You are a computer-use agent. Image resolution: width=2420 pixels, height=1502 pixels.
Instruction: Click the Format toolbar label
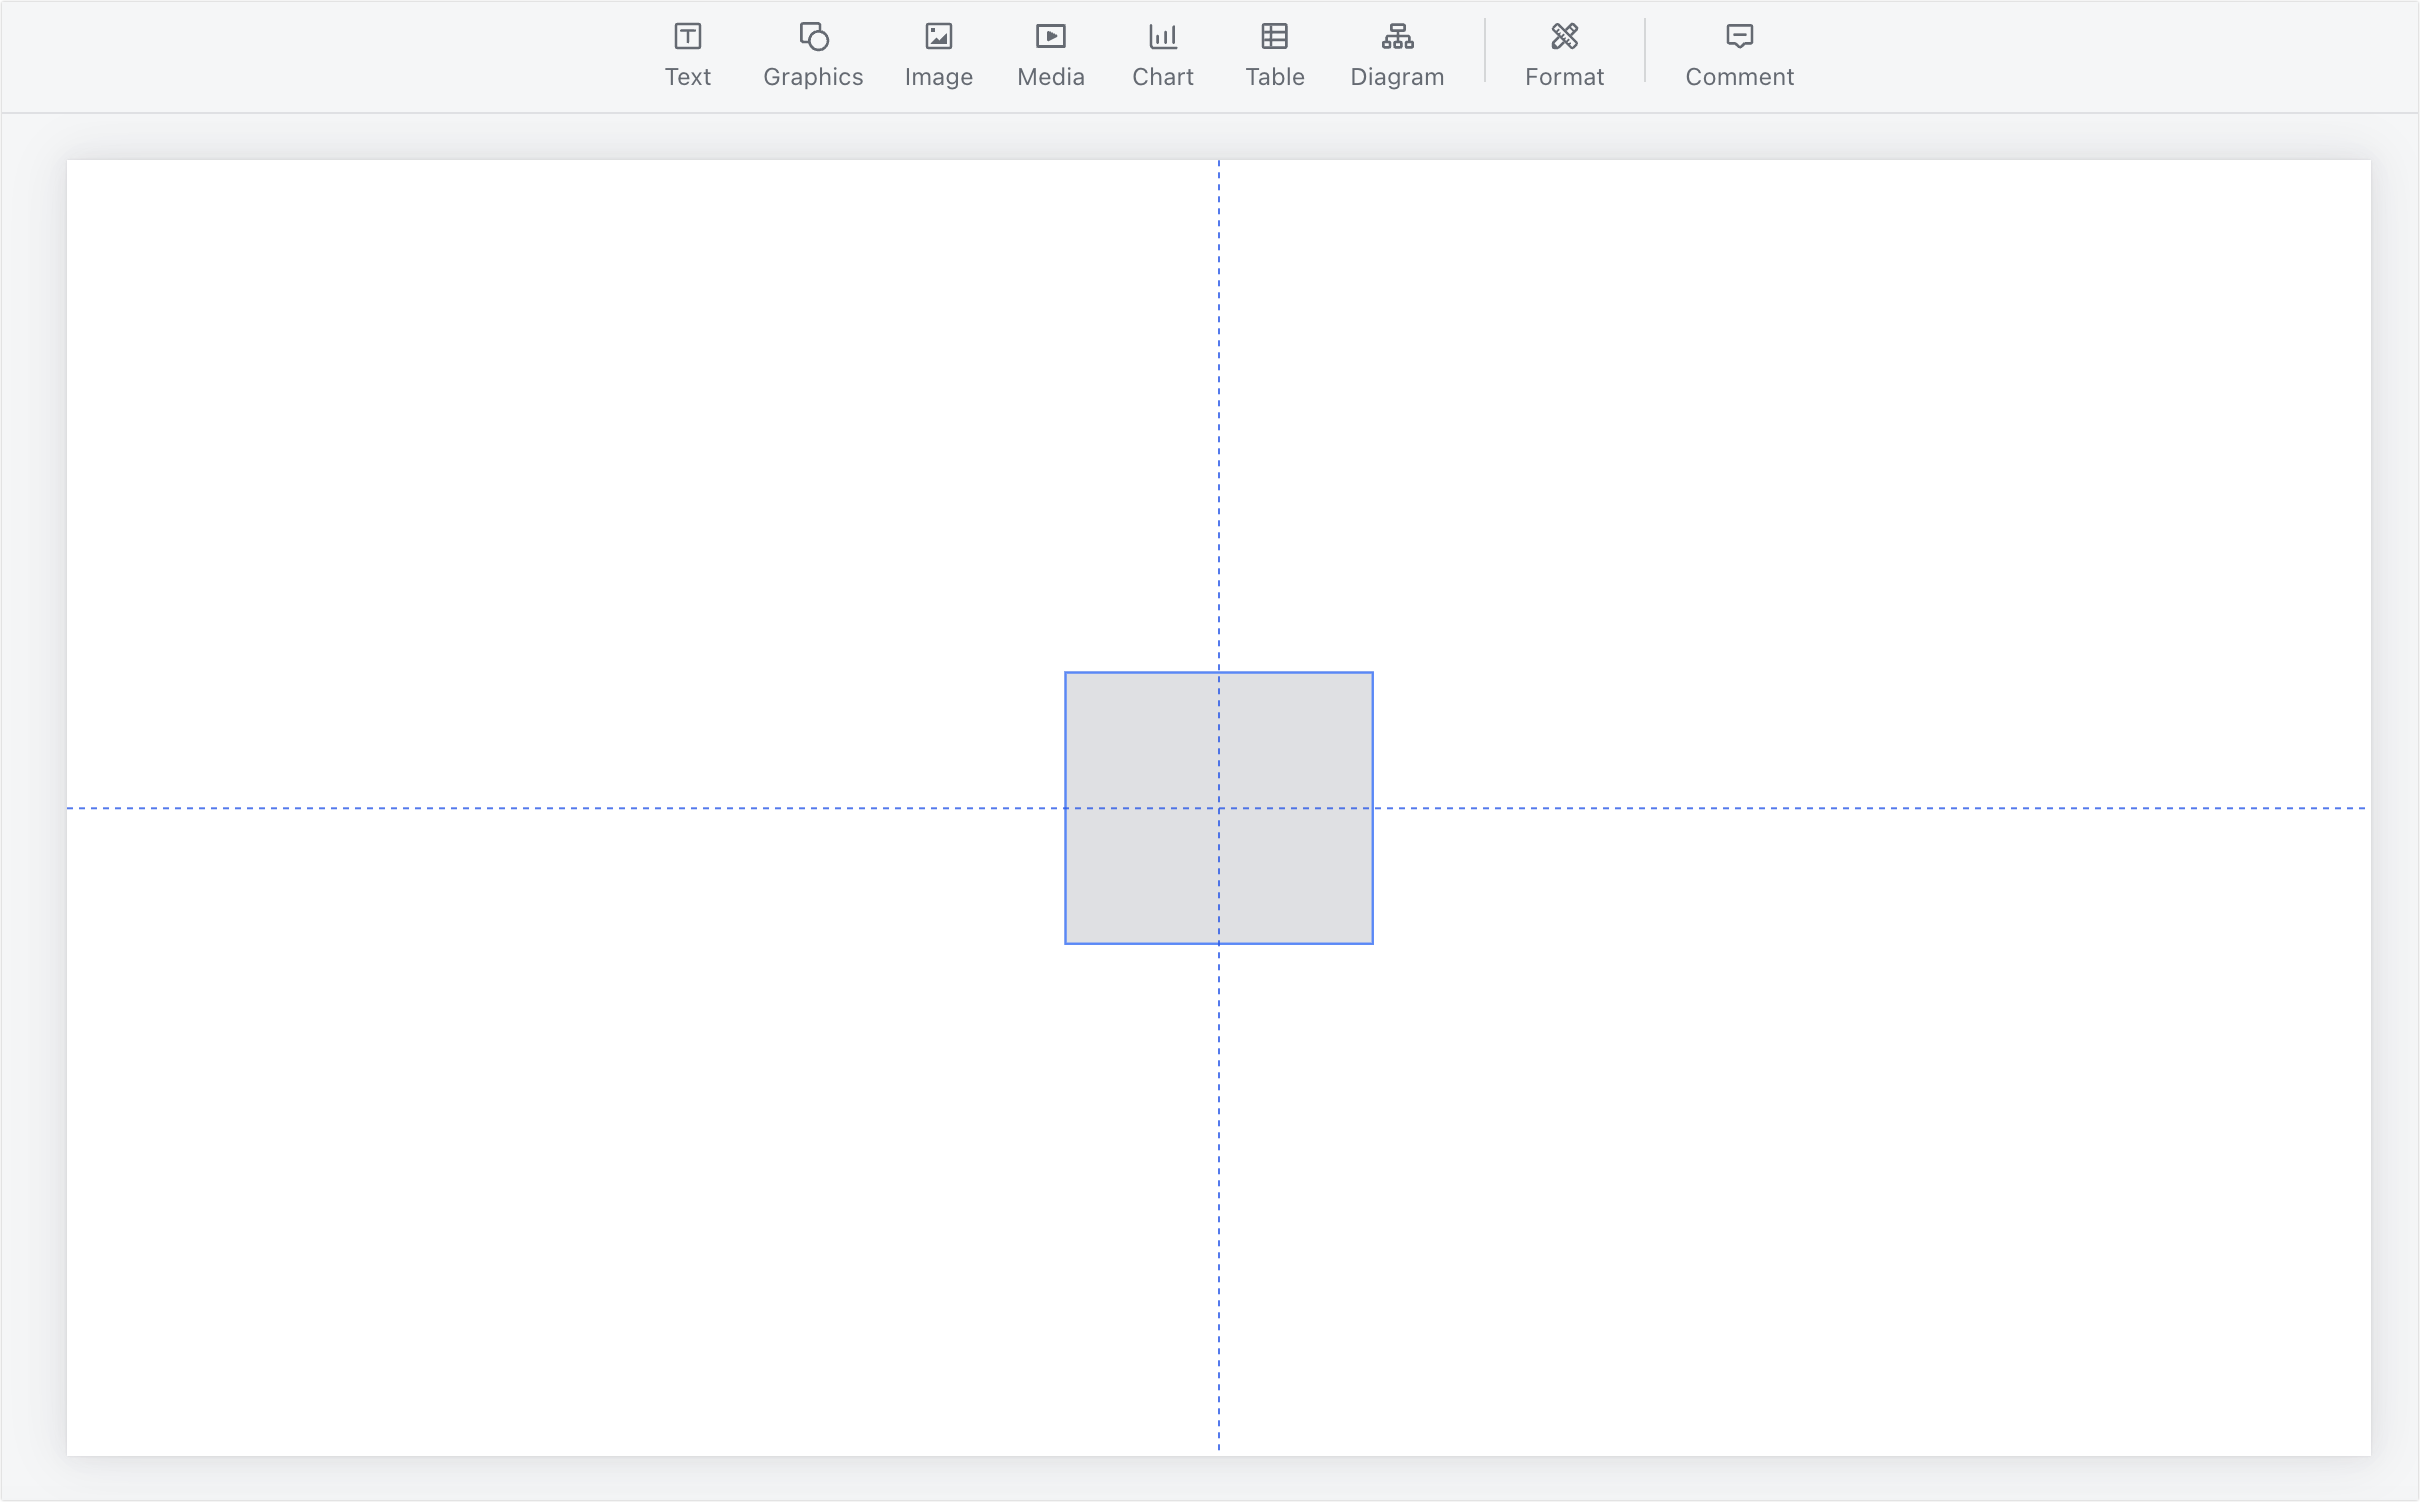click(1563, 77)
